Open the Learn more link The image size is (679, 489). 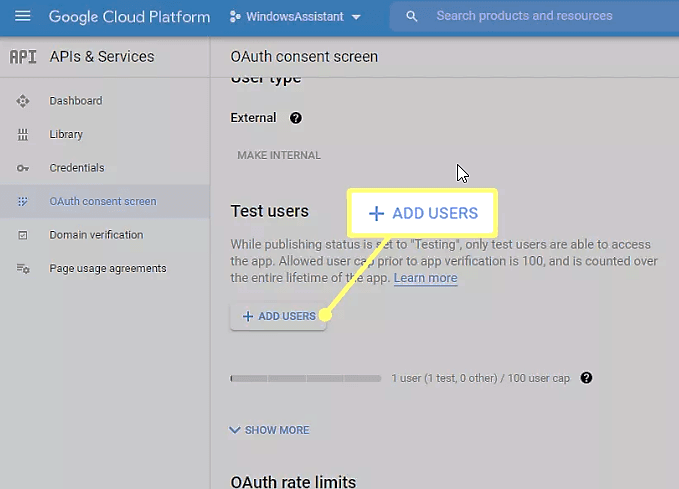tap(425, 278)
